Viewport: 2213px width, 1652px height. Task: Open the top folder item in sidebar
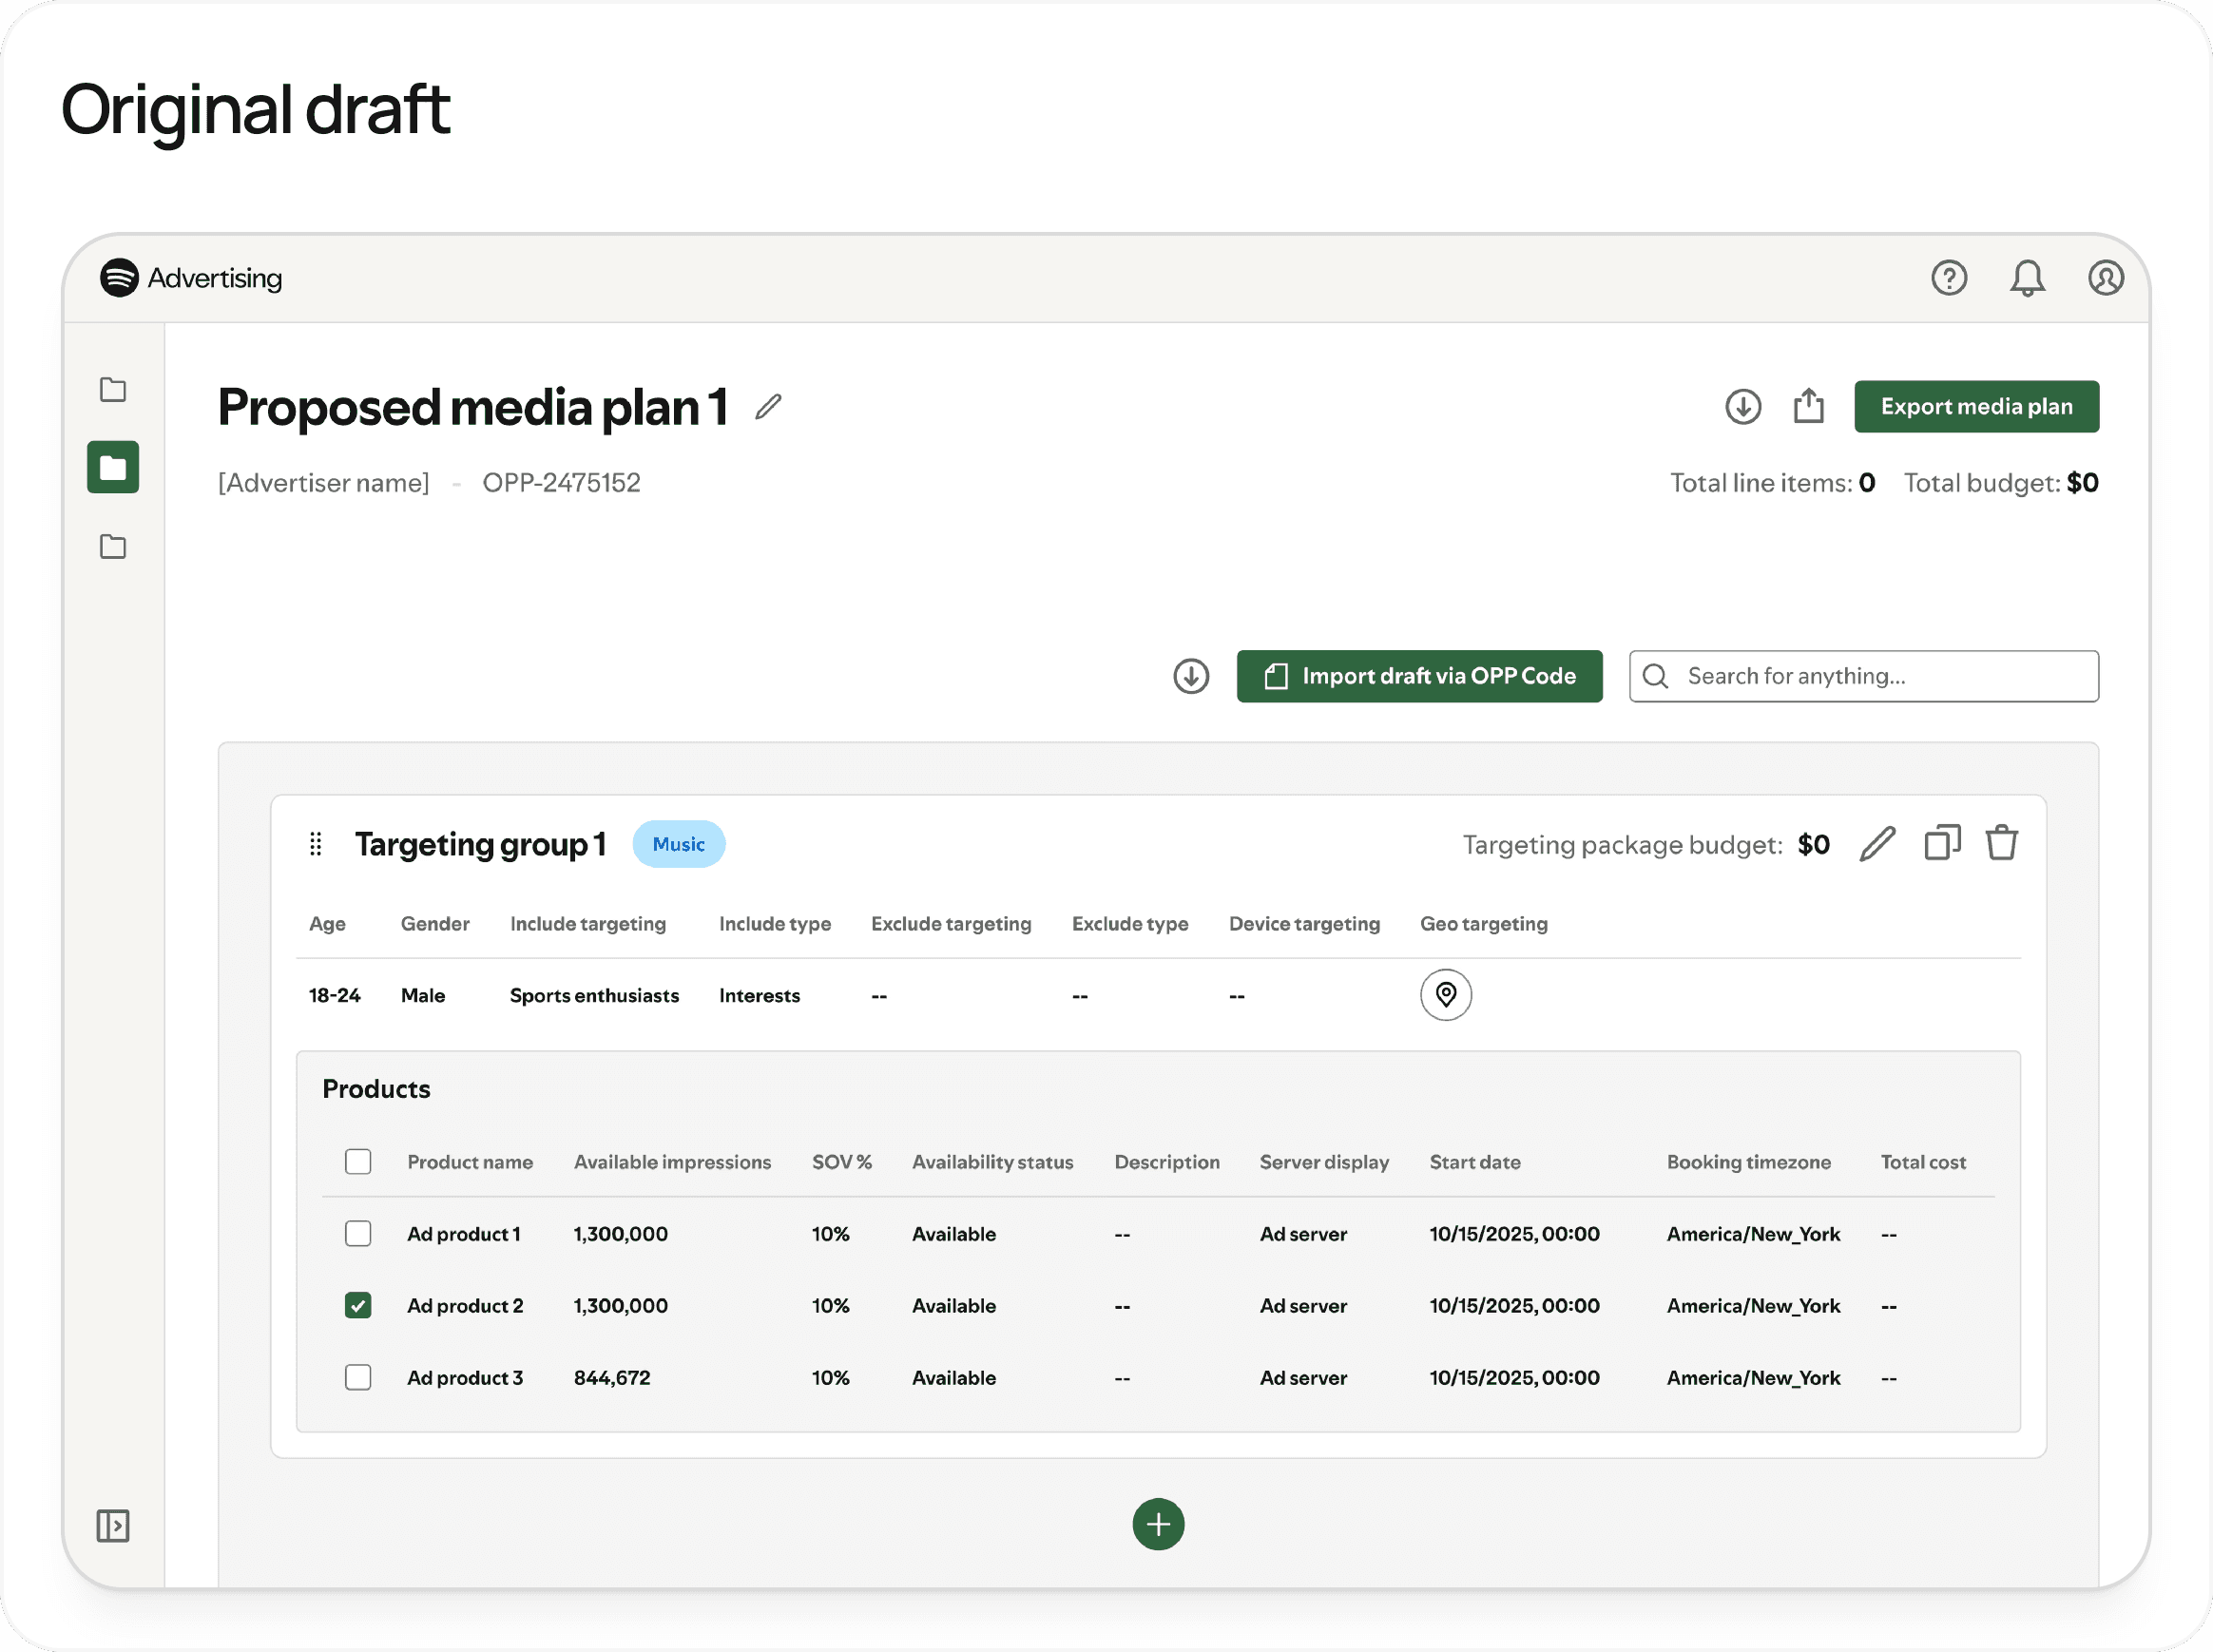tap(113, 389)
